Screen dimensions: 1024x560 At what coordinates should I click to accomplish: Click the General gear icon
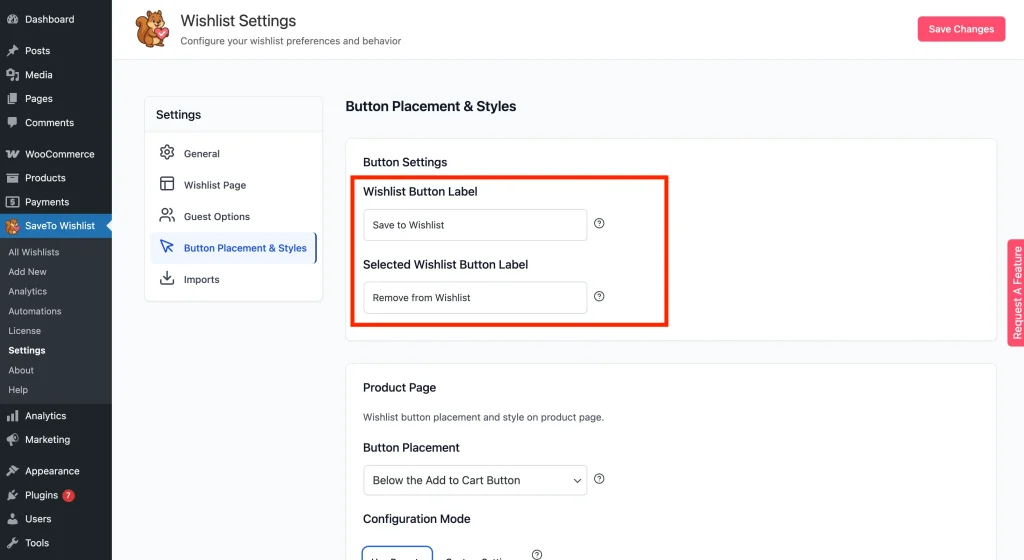(x=167, y=152)
